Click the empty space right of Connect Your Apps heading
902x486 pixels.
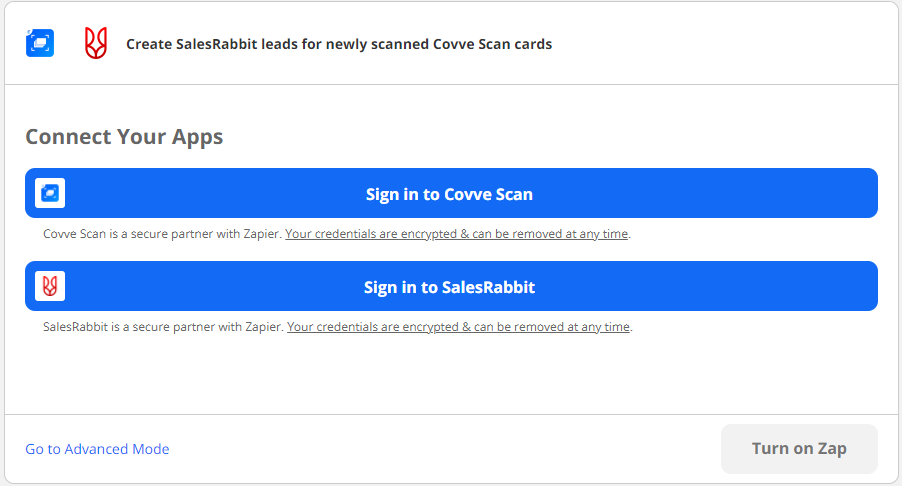550,136
